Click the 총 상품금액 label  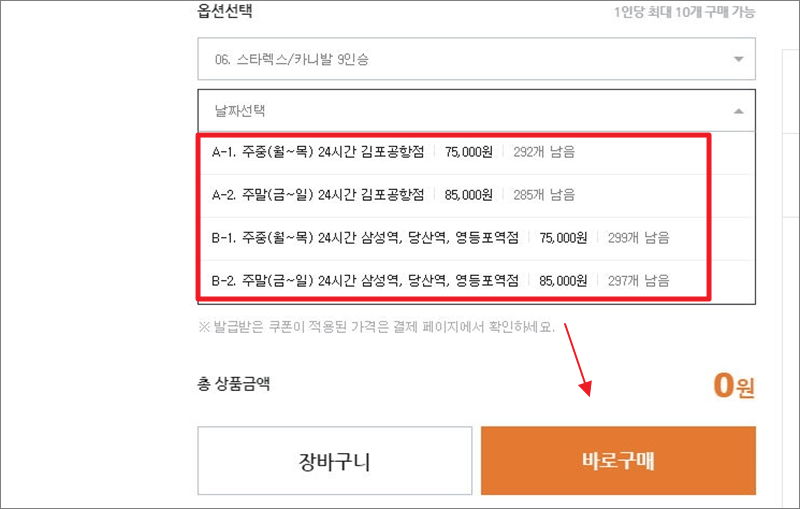pos(234,384)
